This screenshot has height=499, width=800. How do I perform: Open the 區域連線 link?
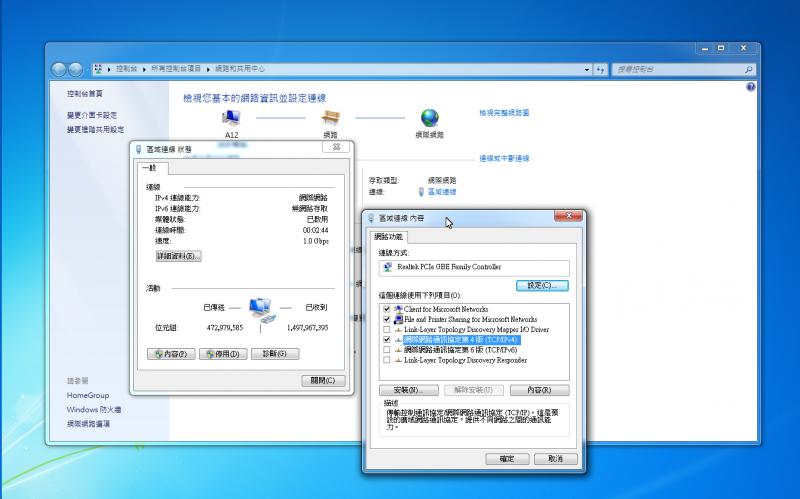pos(442,192)
